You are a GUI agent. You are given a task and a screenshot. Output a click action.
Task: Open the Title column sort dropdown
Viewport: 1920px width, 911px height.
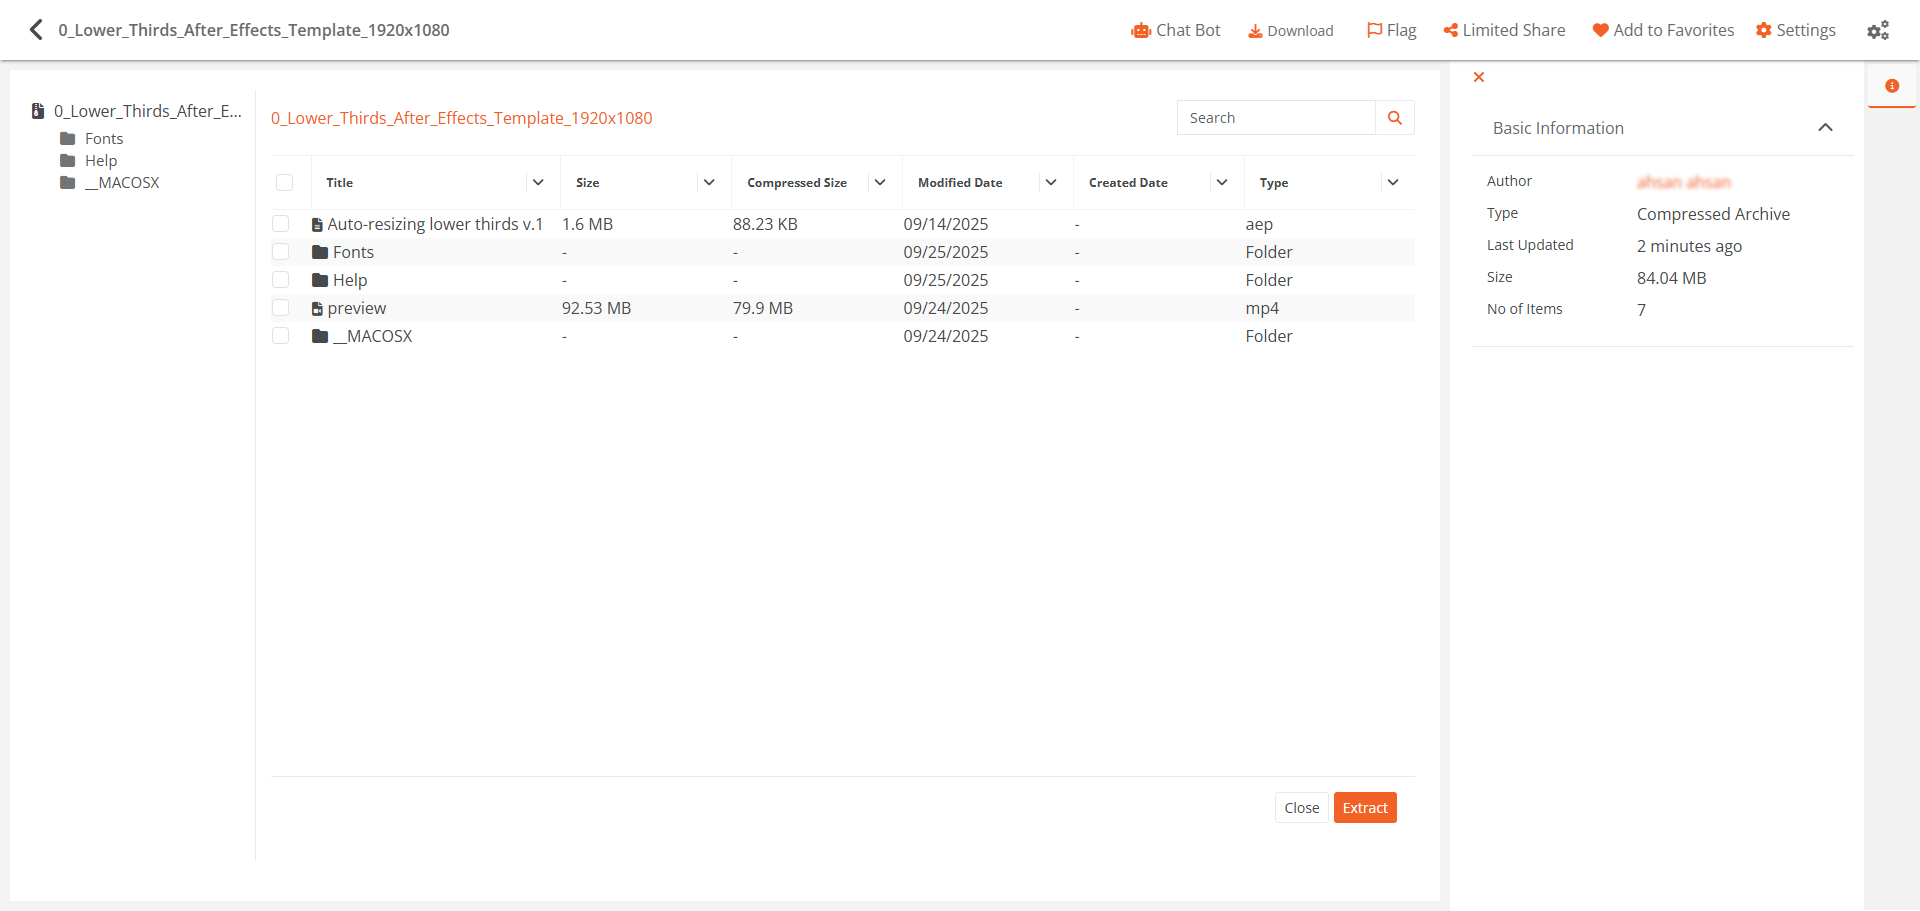coord(538,182)
